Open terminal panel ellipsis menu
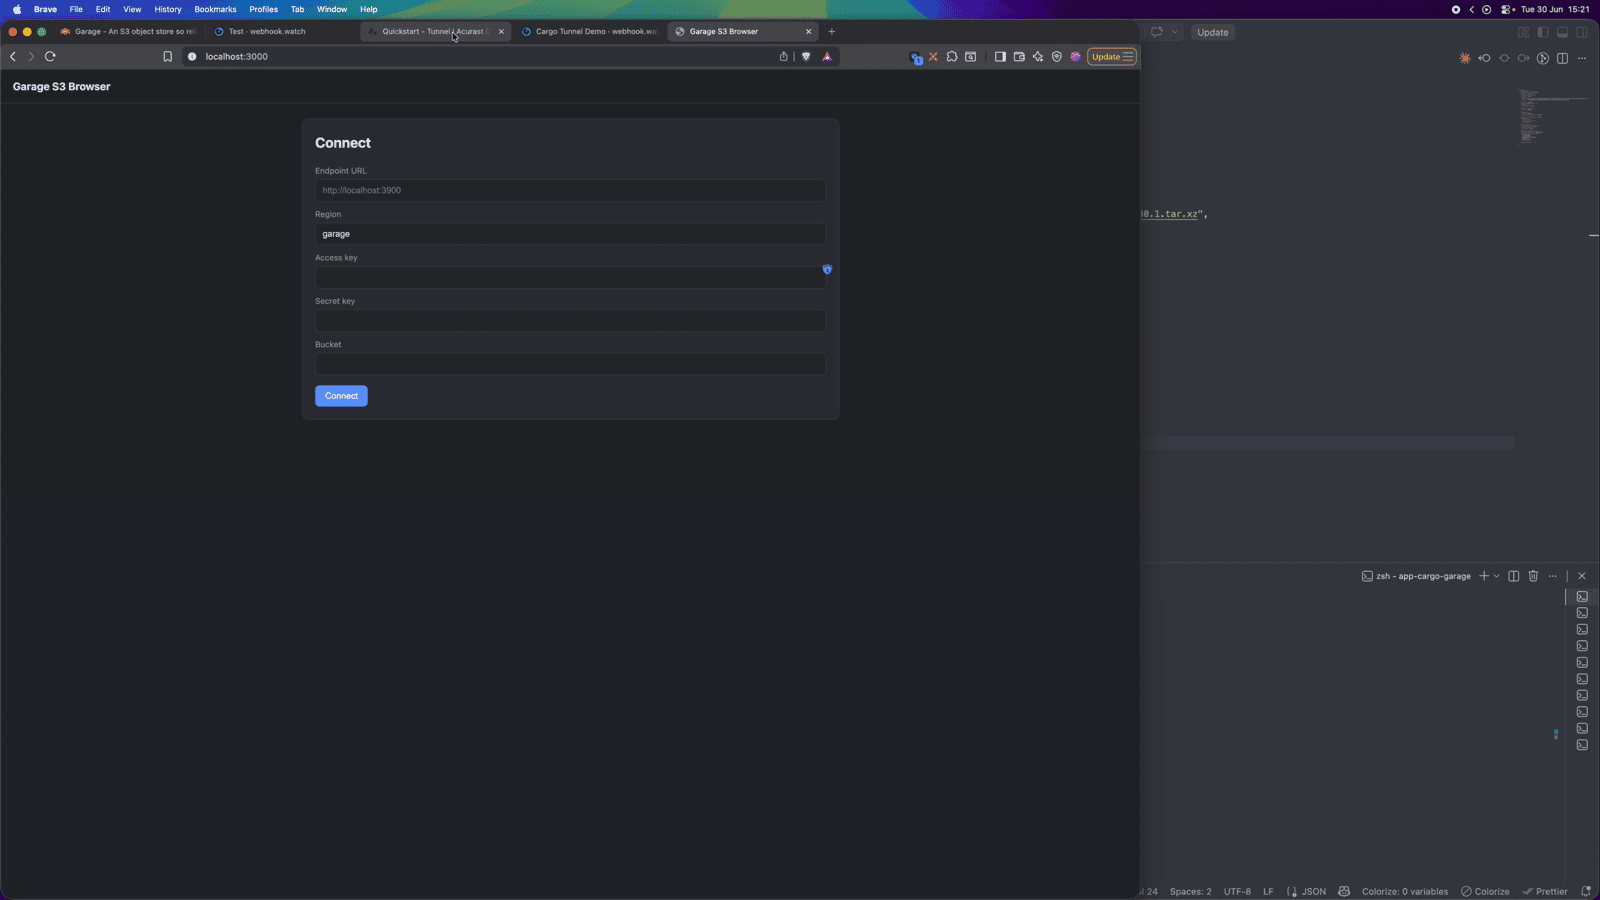 [x=1553, y=576]
